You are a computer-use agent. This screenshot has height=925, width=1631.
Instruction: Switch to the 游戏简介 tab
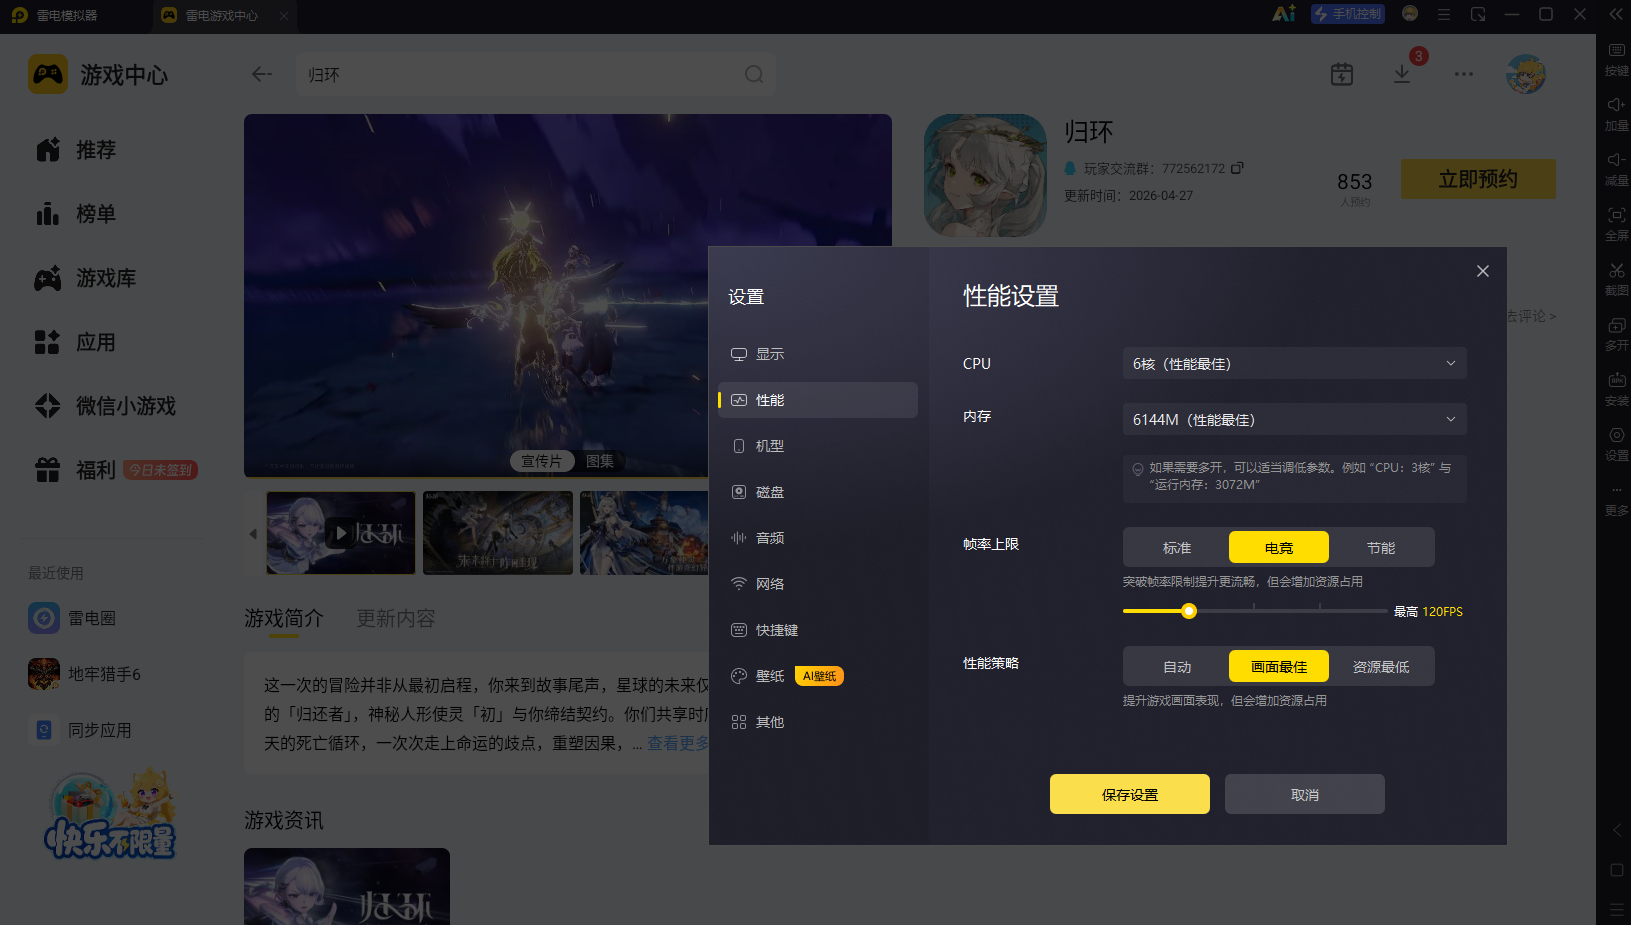pos(284,618)
